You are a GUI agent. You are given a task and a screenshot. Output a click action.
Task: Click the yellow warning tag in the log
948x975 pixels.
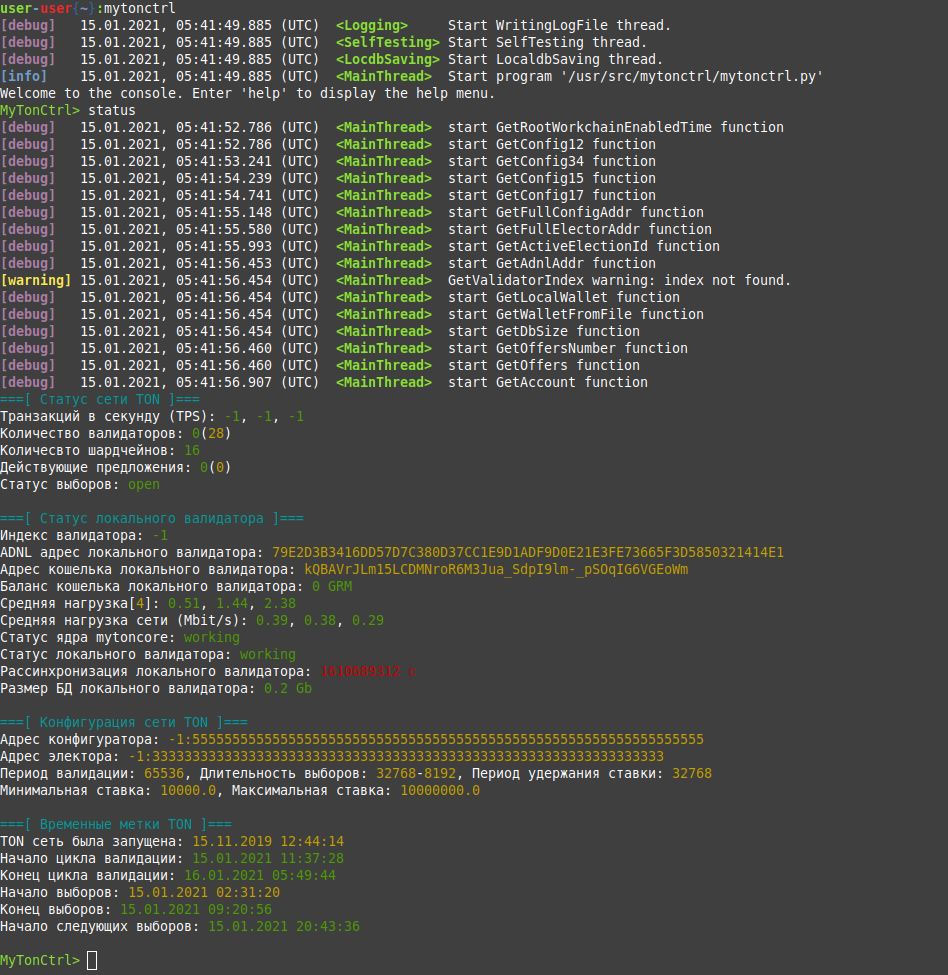click(x=36, y=280)
